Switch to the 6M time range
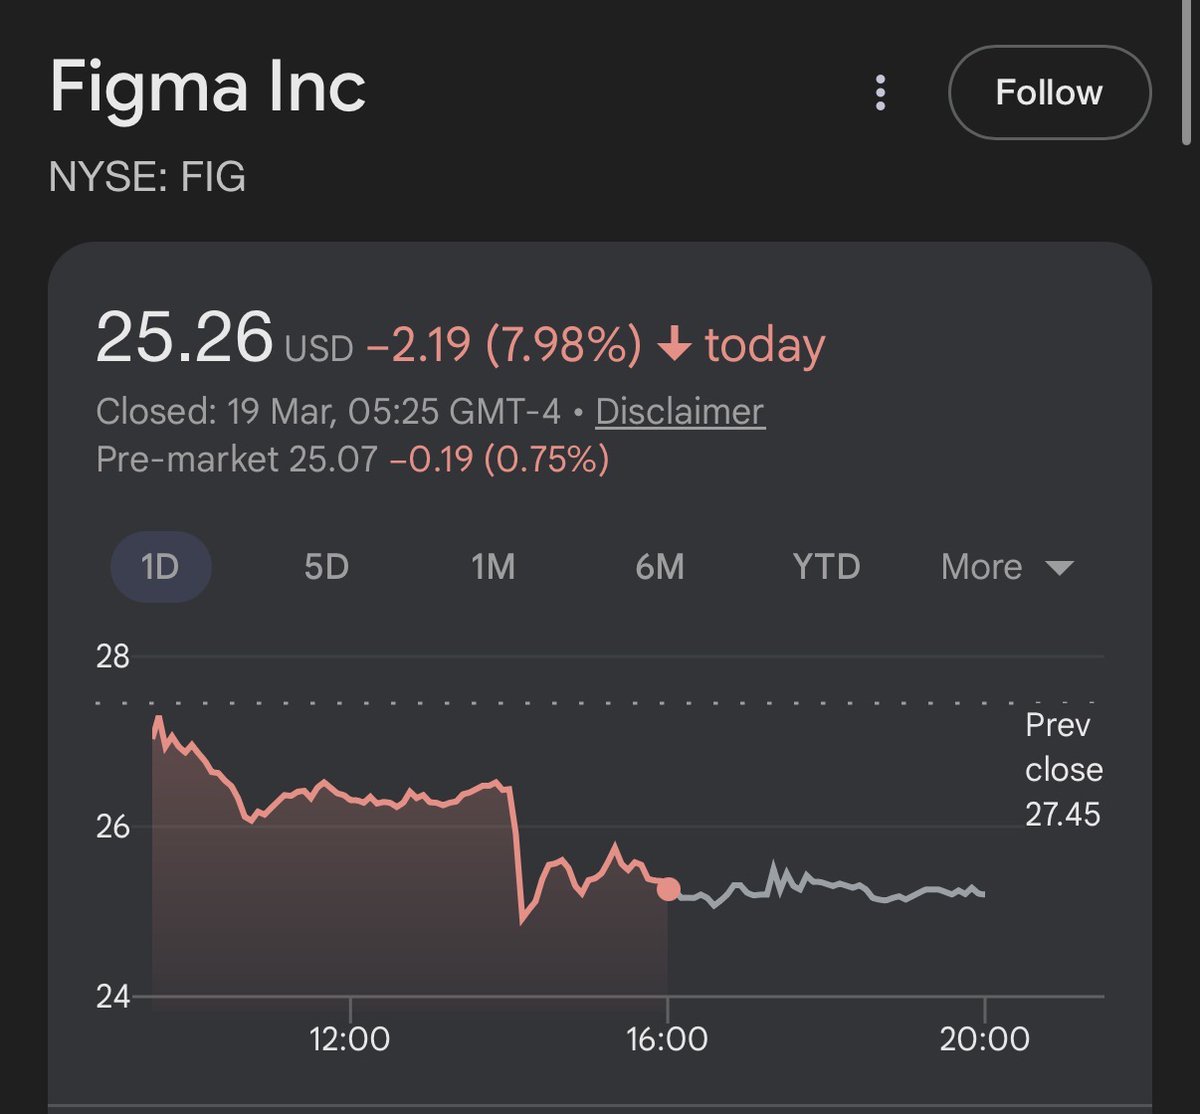 click(660, 567)
